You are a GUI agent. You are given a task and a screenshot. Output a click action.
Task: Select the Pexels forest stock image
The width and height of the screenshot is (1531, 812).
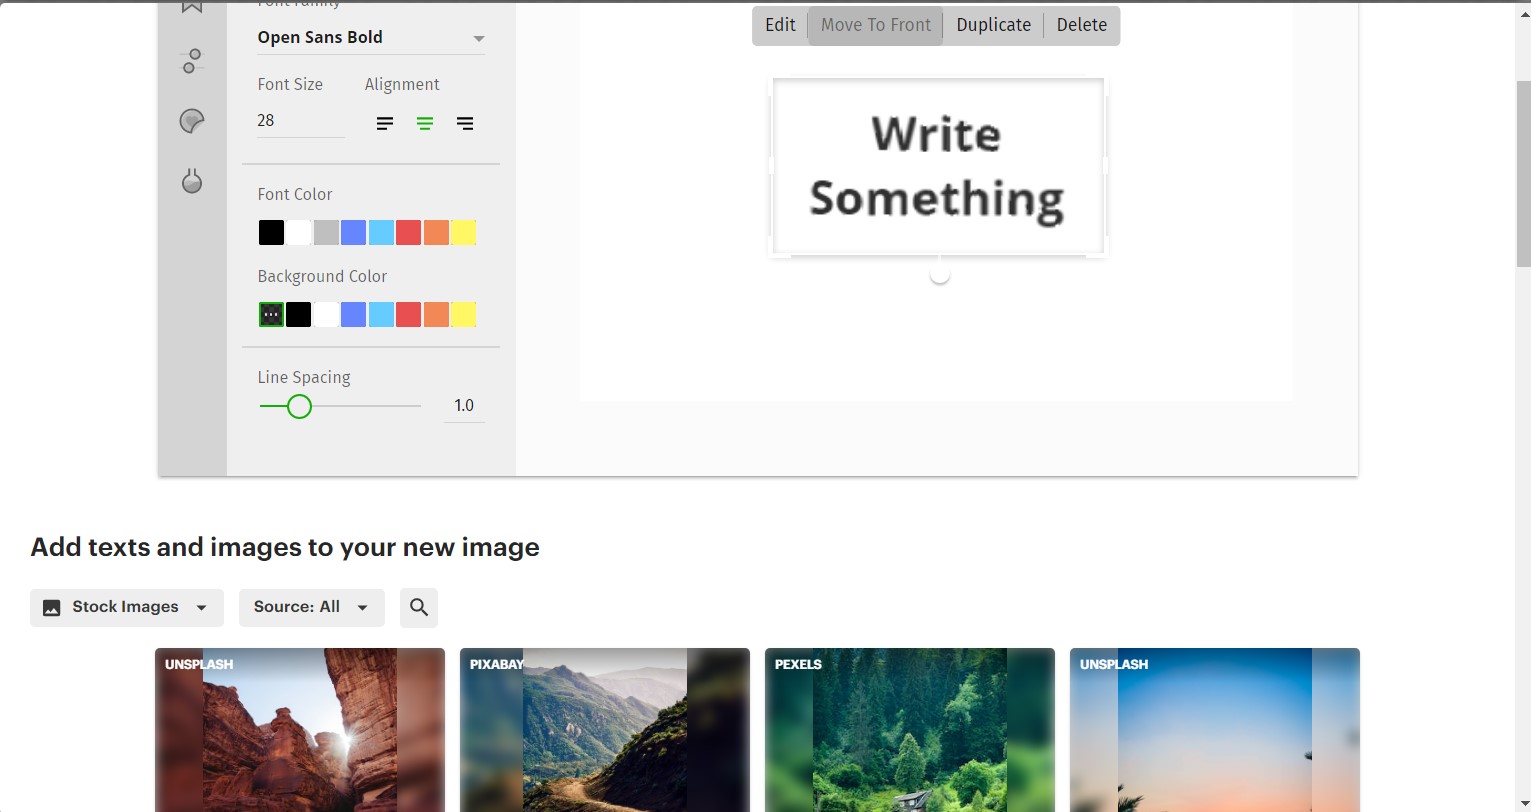pos(909,730)
